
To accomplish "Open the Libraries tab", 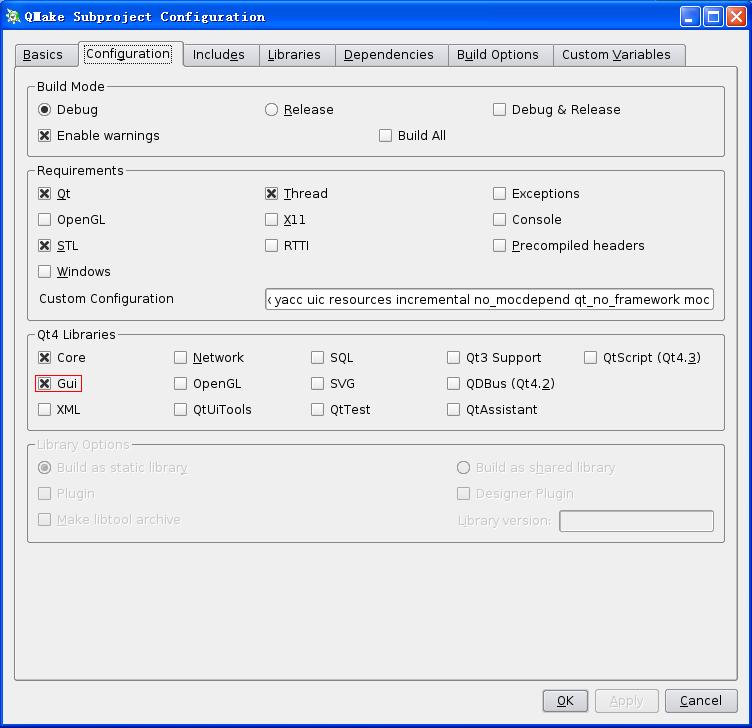I will tap(297, 55).
